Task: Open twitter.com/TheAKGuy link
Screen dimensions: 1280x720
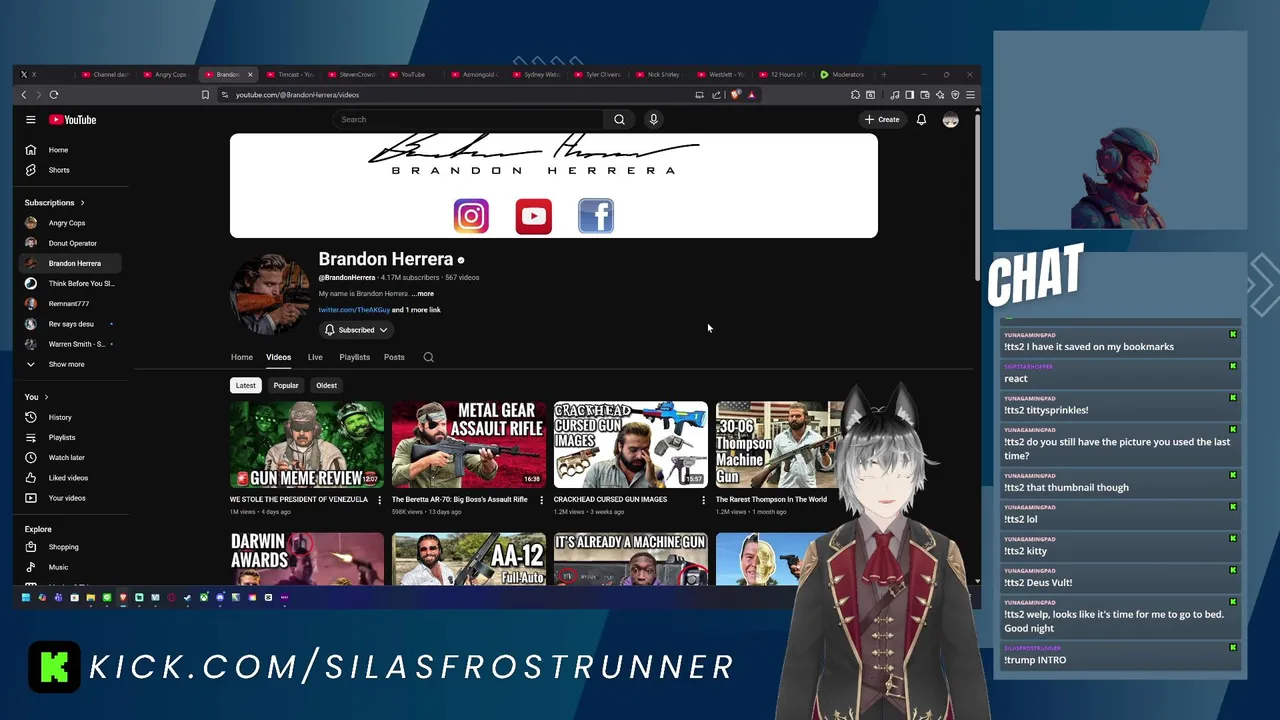Action: (354, 310)
